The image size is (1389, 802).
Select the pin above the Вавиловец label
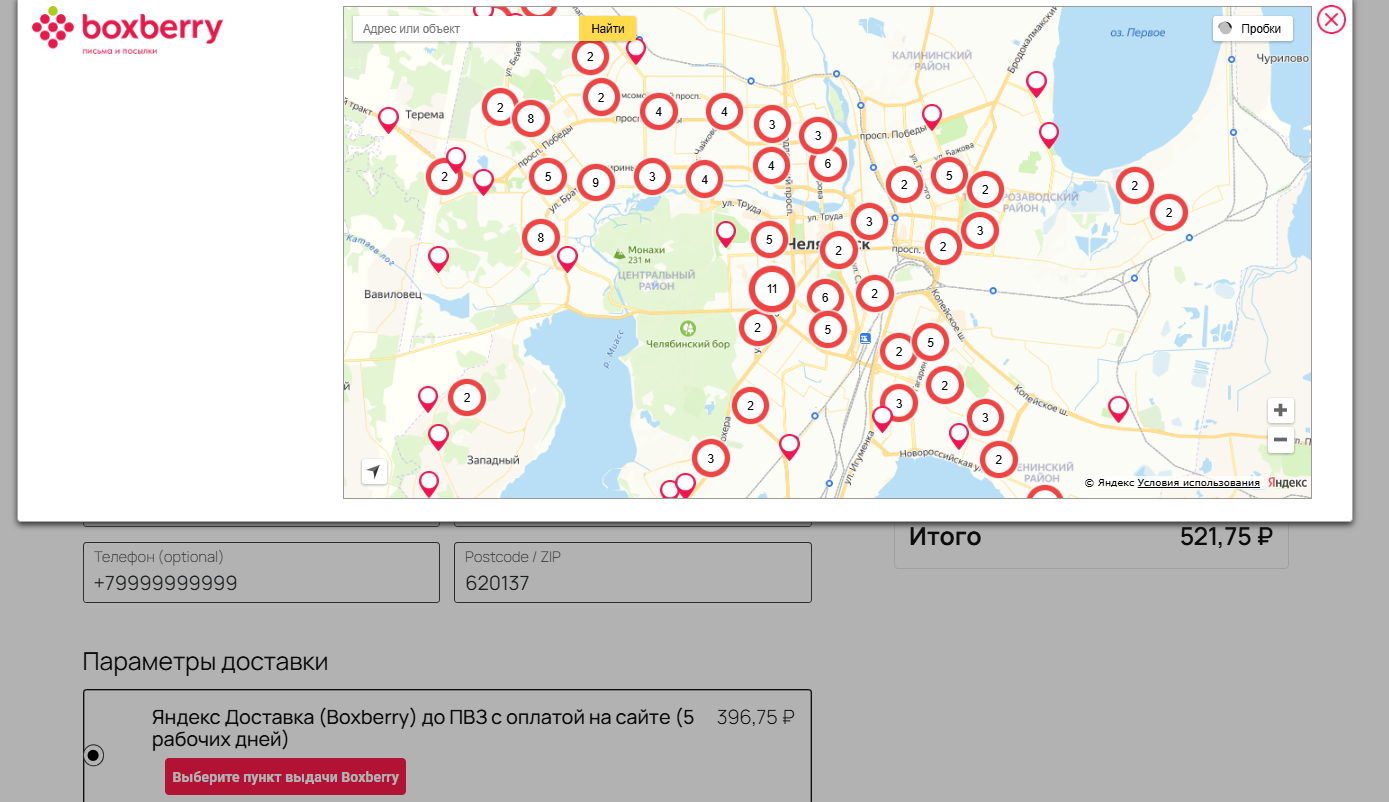438,259
